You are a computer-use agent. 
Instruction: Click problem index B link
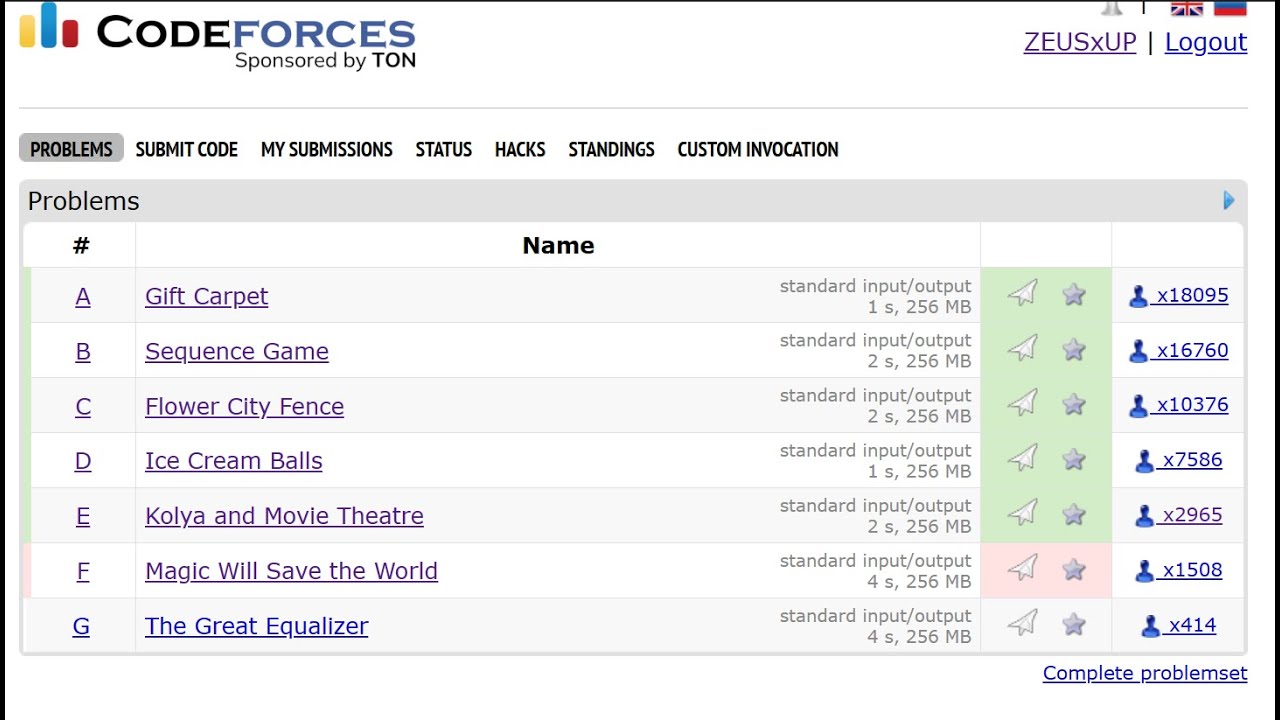(x=83, y=351)
